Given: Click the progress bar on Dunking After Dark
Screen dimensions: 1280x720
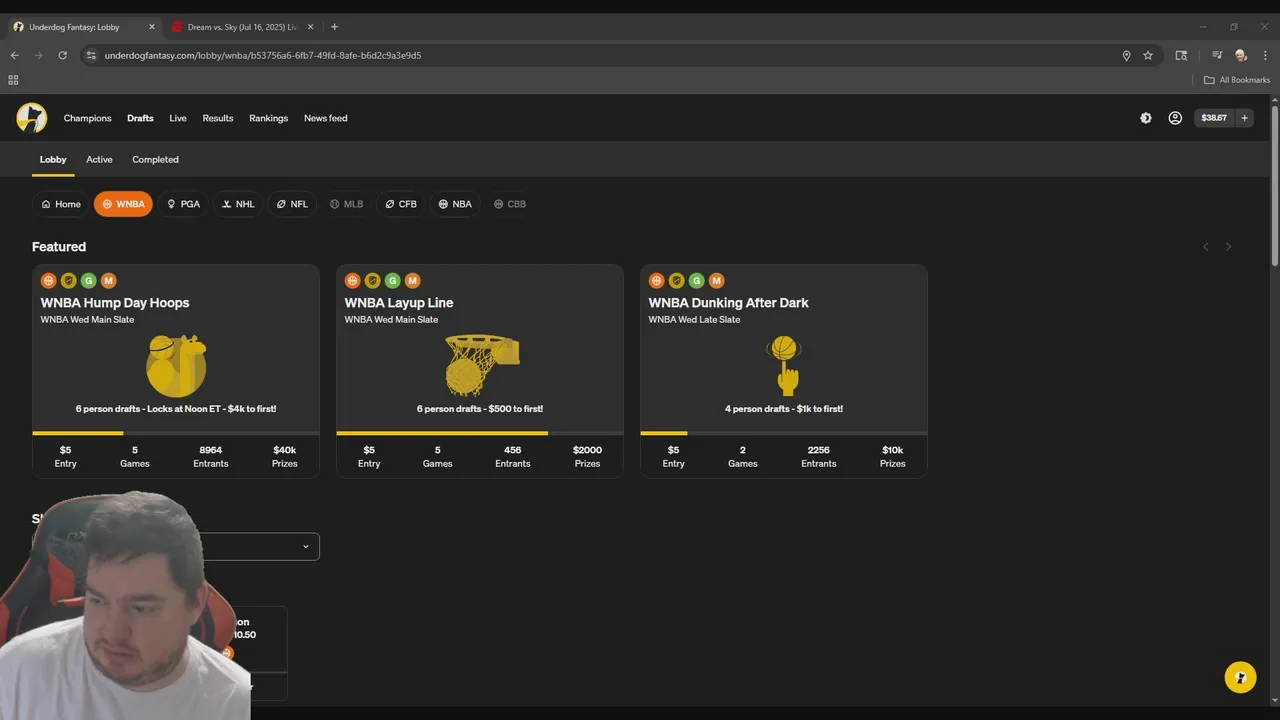Looking at the screenshot, I should point(784,433).
